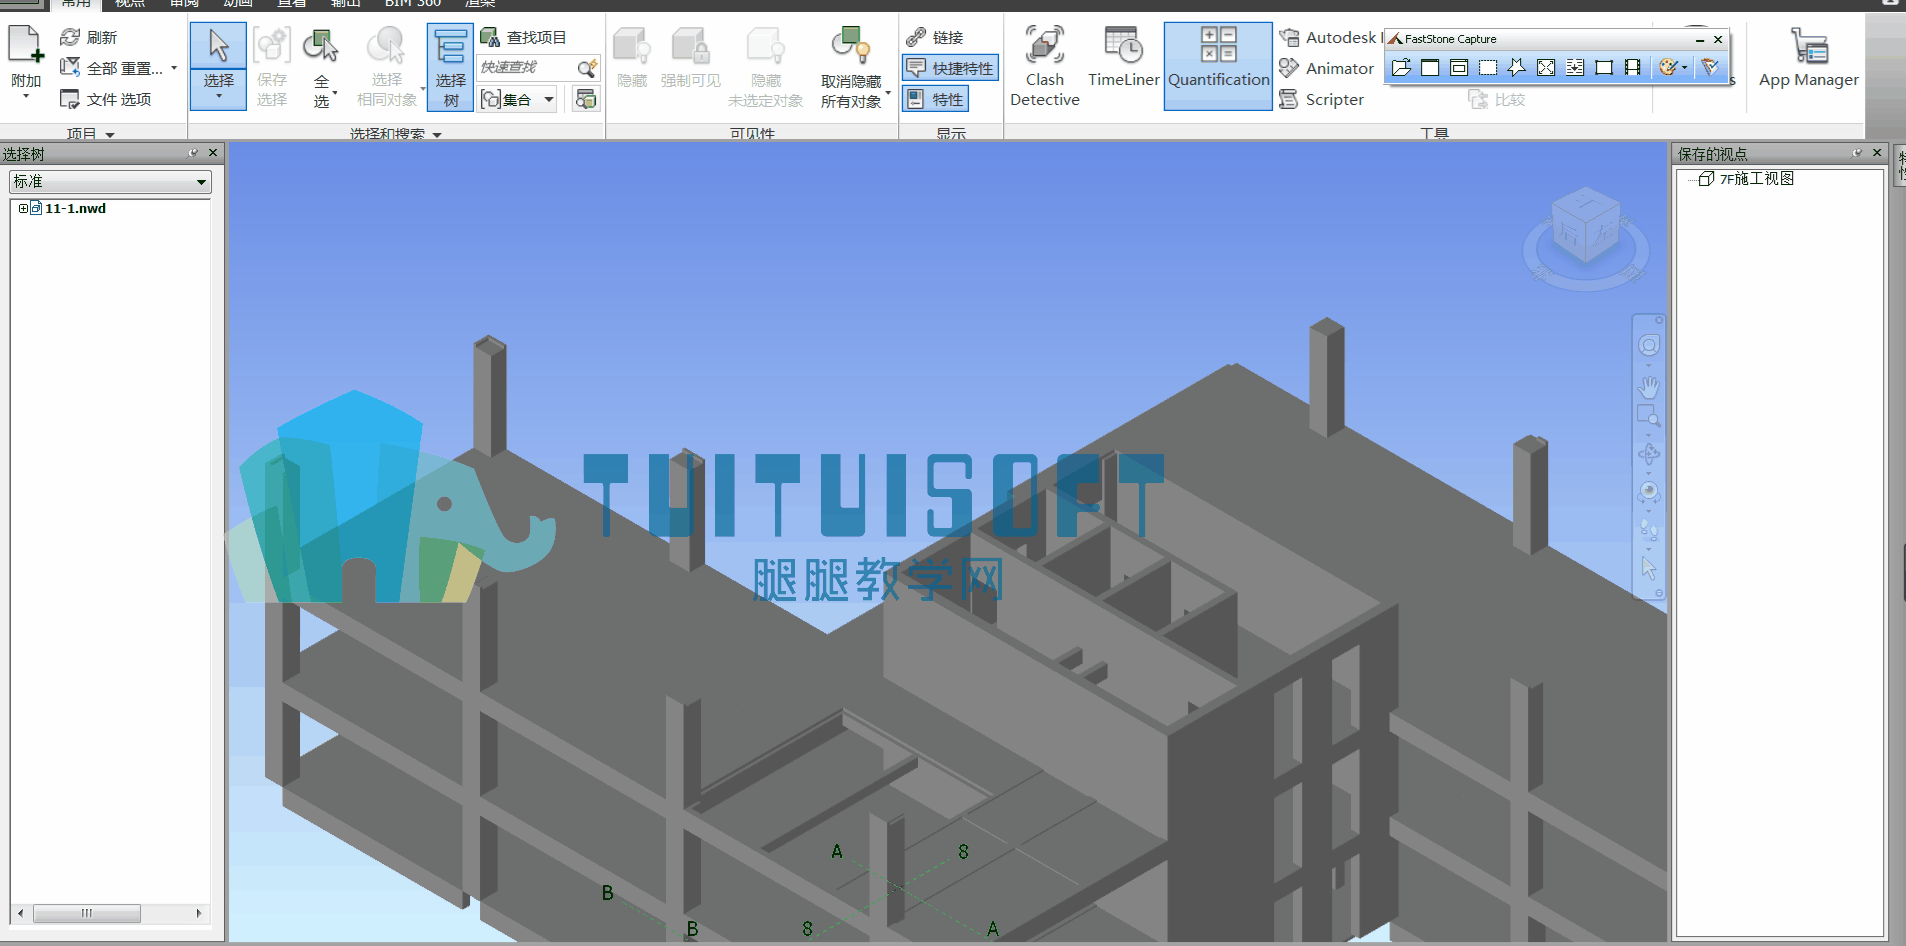
Task: Expand the Select All (全选) dropdown arrow
Action: 334,96
